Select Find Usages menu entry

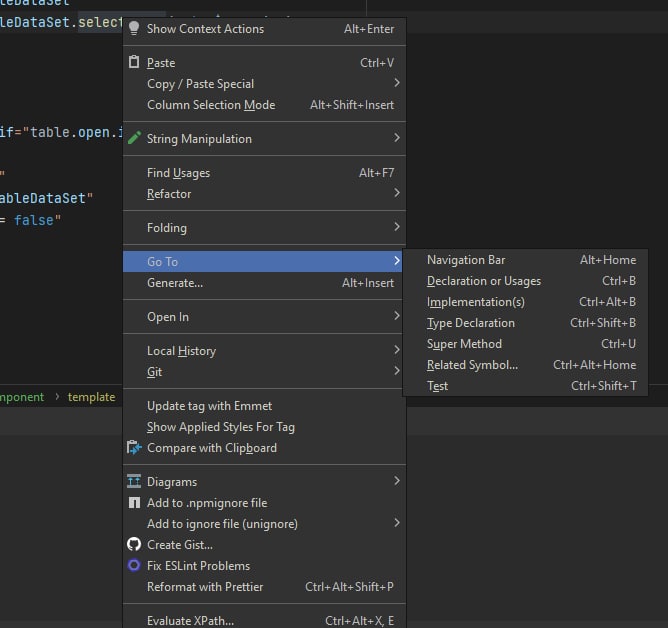[178, 173]
